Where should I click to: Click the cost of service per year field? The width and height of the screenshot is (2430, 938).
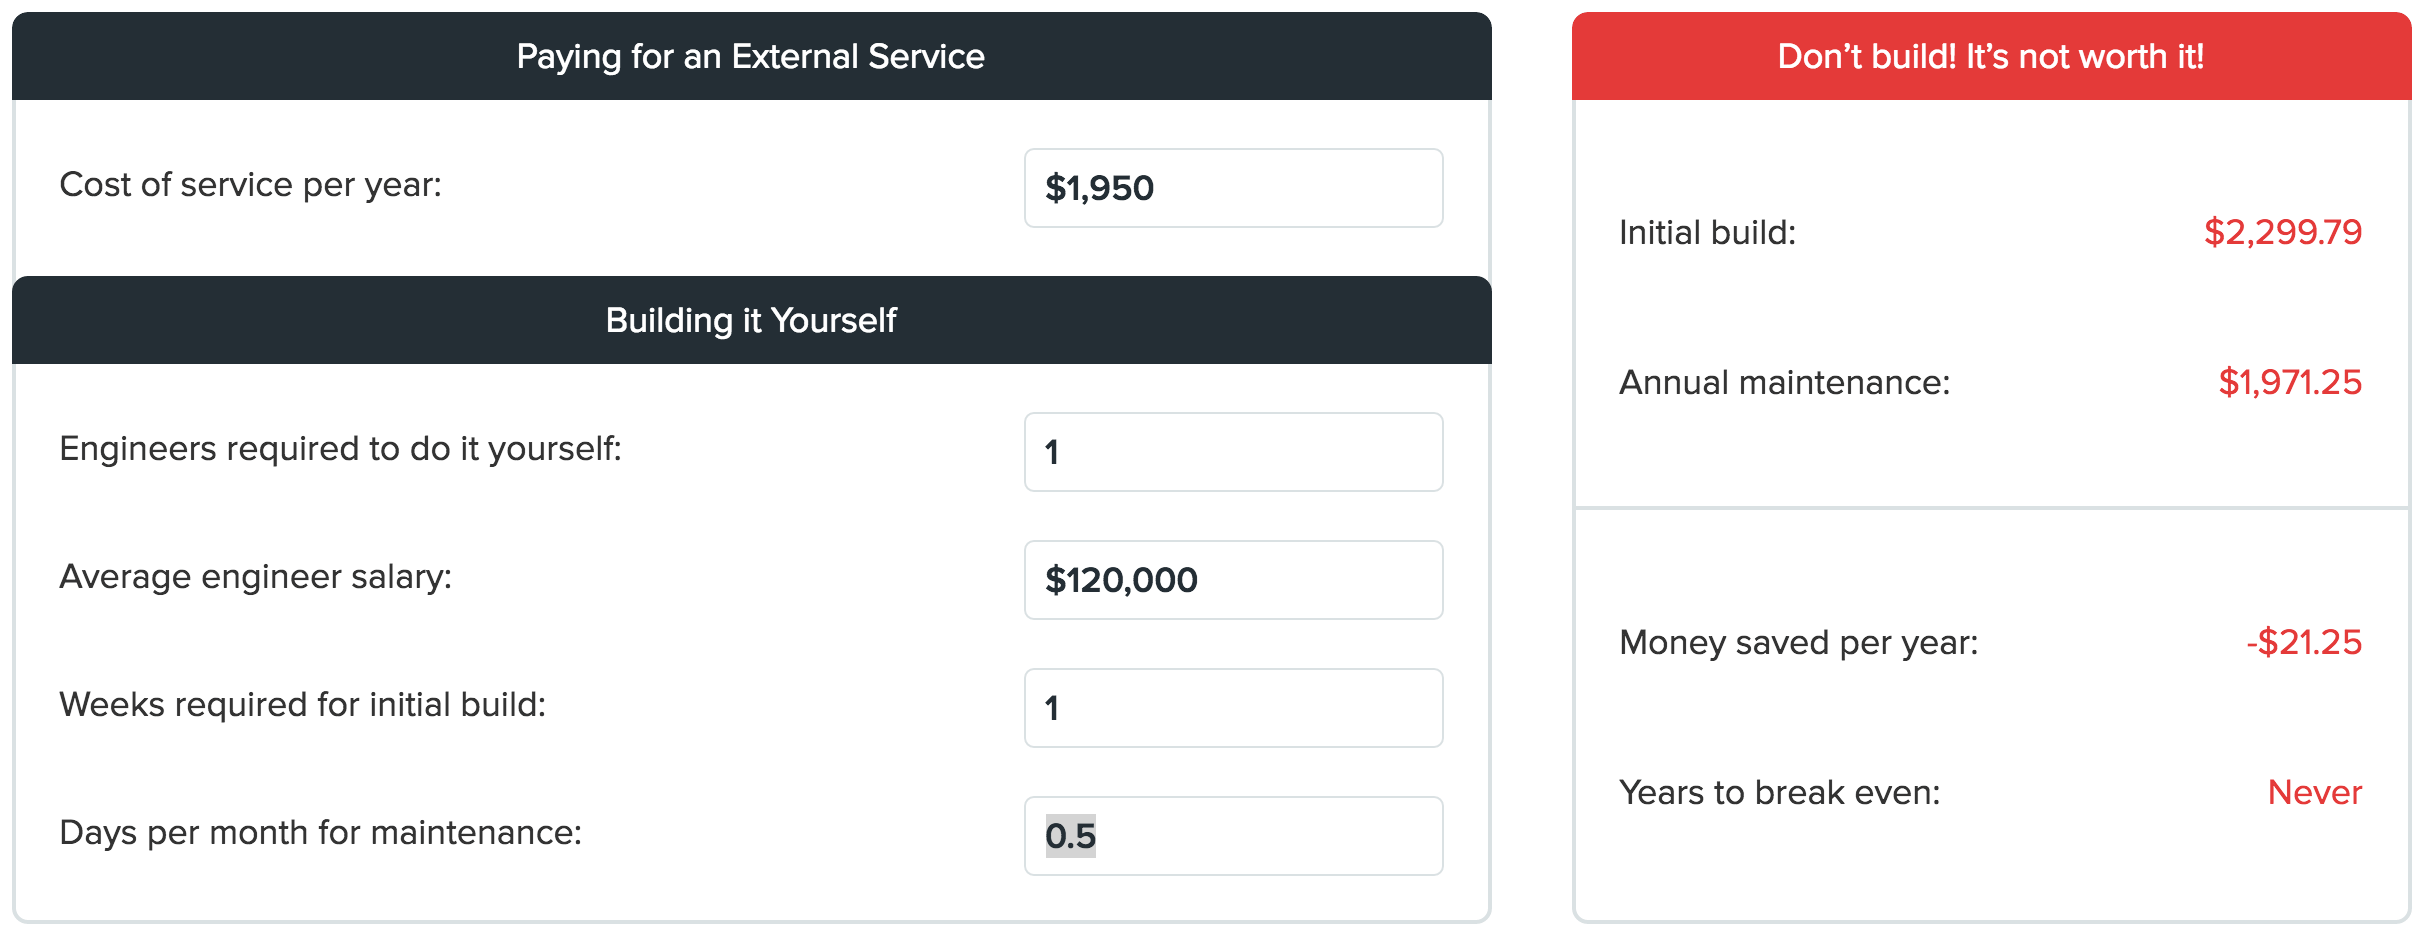(x=1232, y=188)
